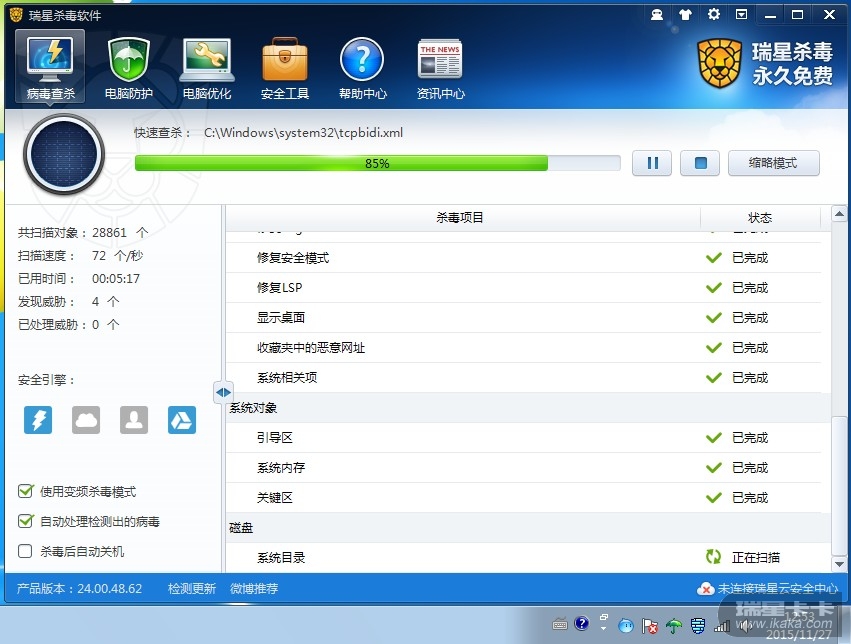Select the cloud security engine icon
Screen dimensions: 851x644
click(x=86, y=419)
